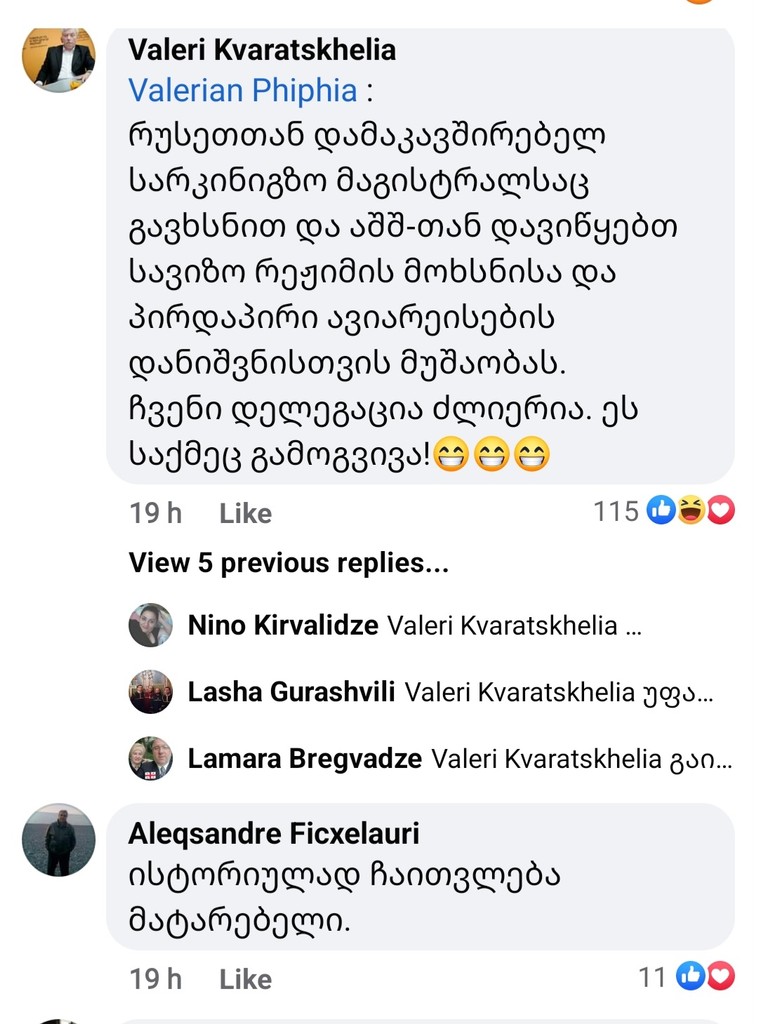
Task: Open Valeri Kvaratskhelia's name link on the top comment
Action: 262,49
